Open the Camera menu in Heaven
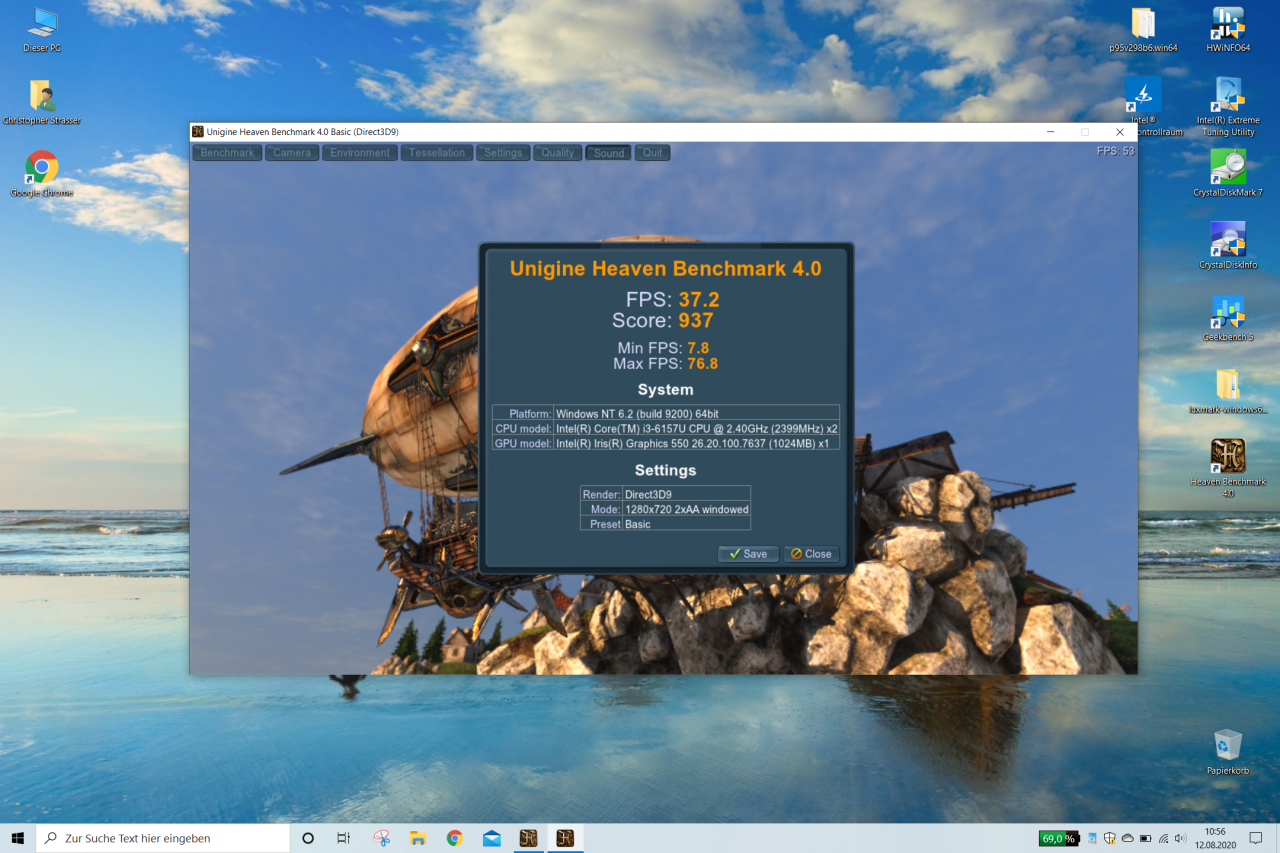1280x853 pixels. (x=292, y=153)
